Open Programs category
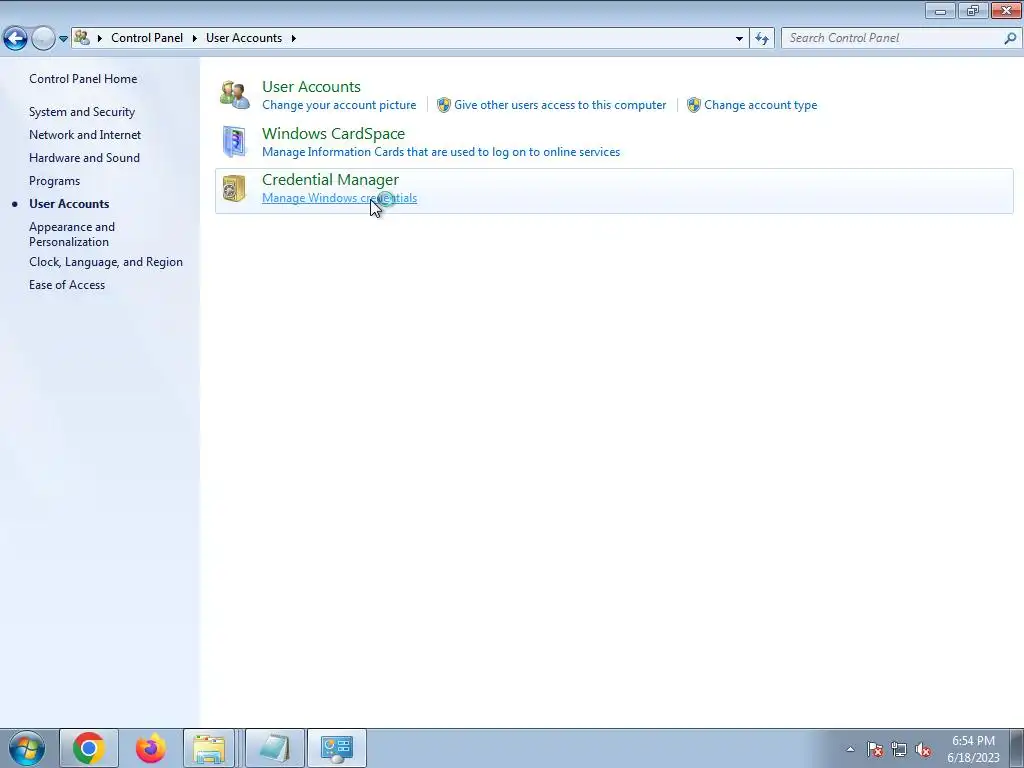The width and height of the screenshot is (1024, 768). coord(54,181)
